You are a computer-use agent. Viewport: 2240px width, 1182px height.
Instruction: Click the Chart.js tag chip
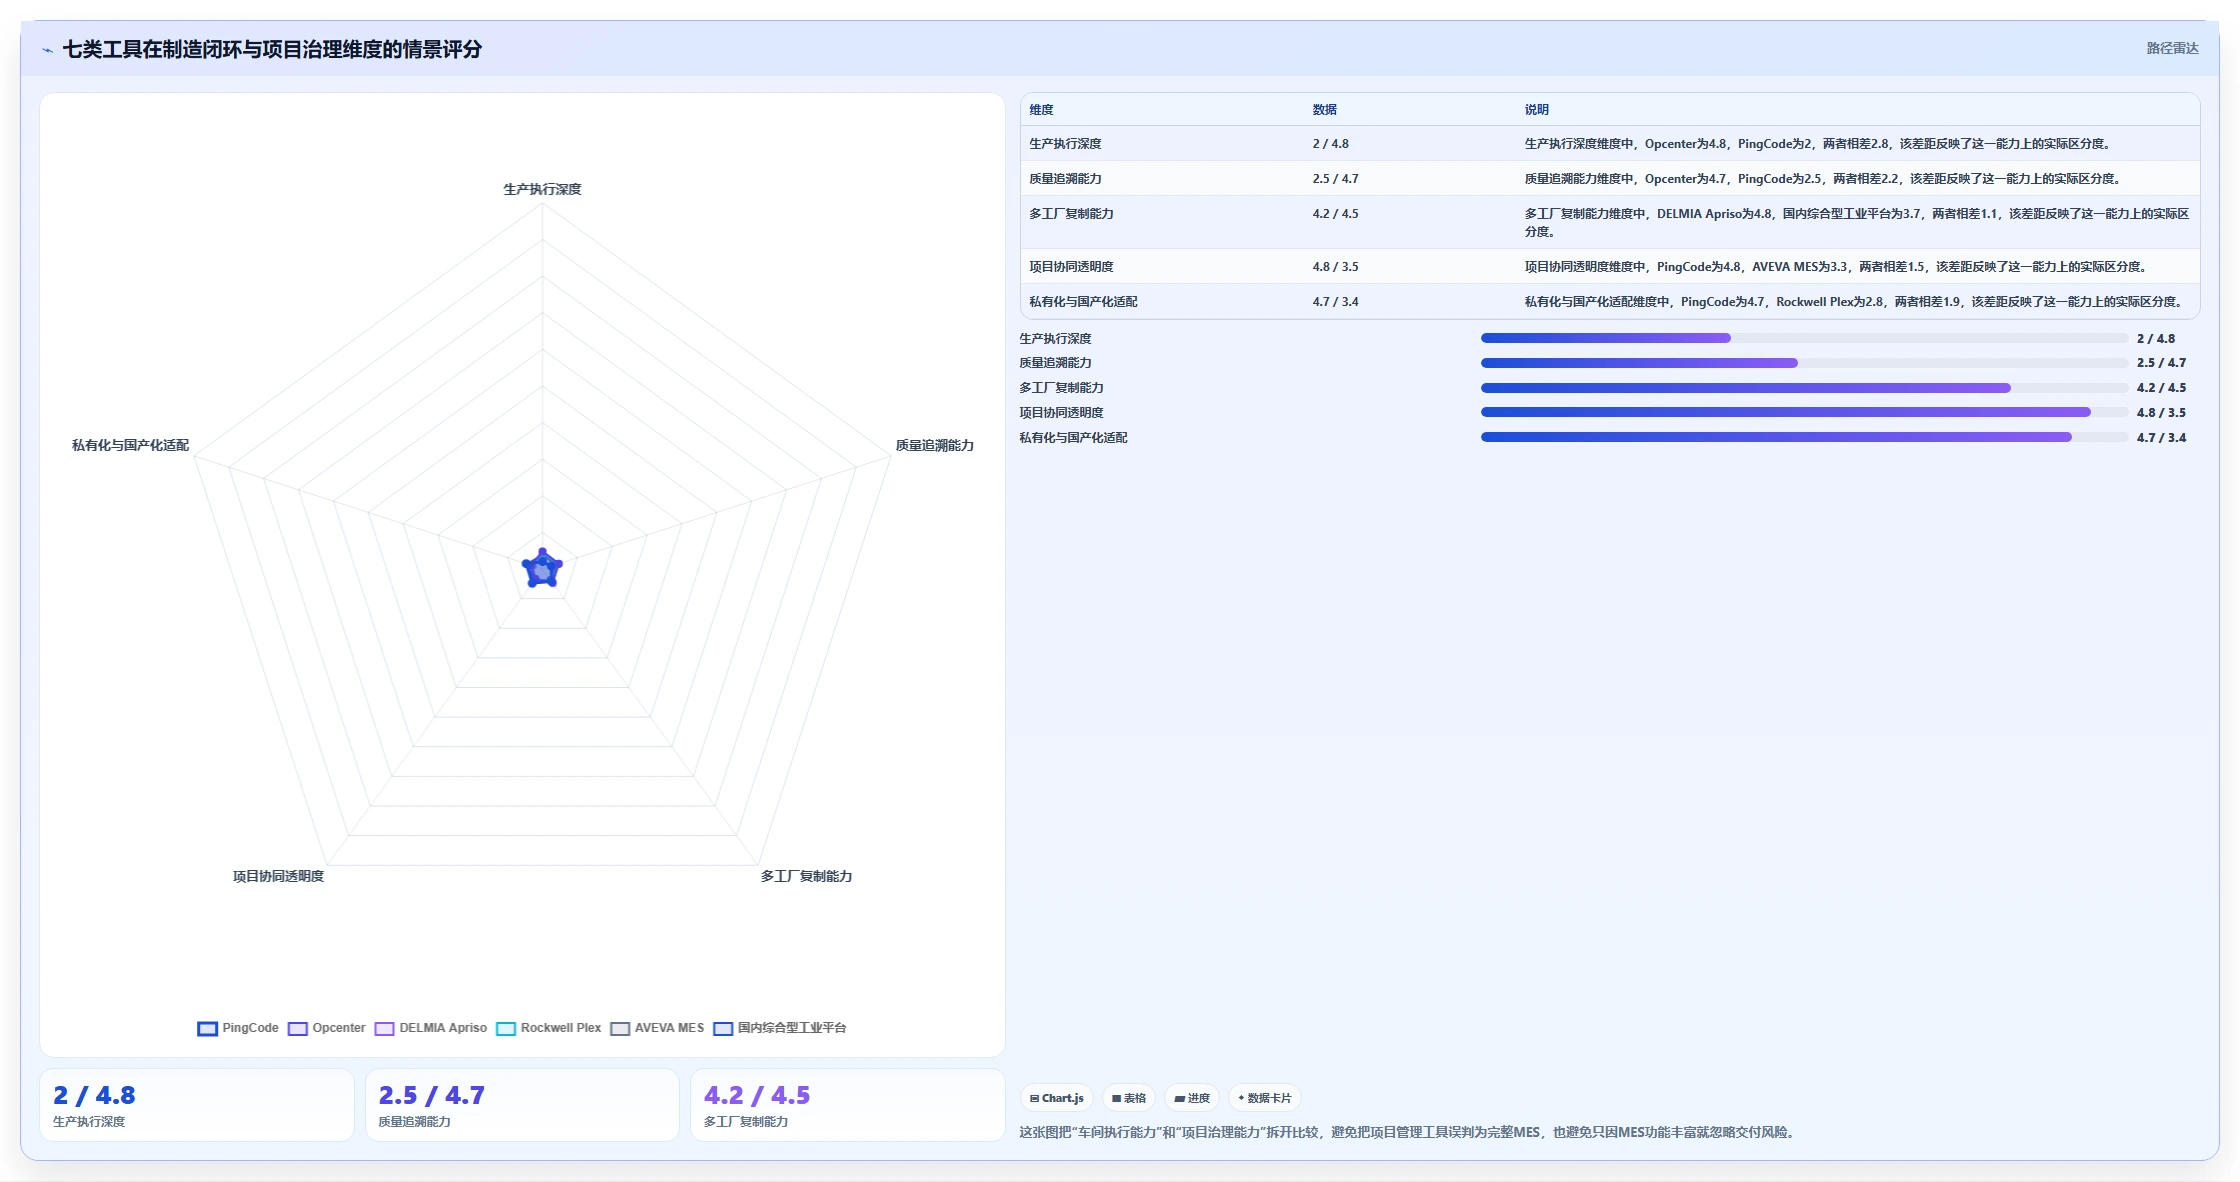point(1057,1098)
